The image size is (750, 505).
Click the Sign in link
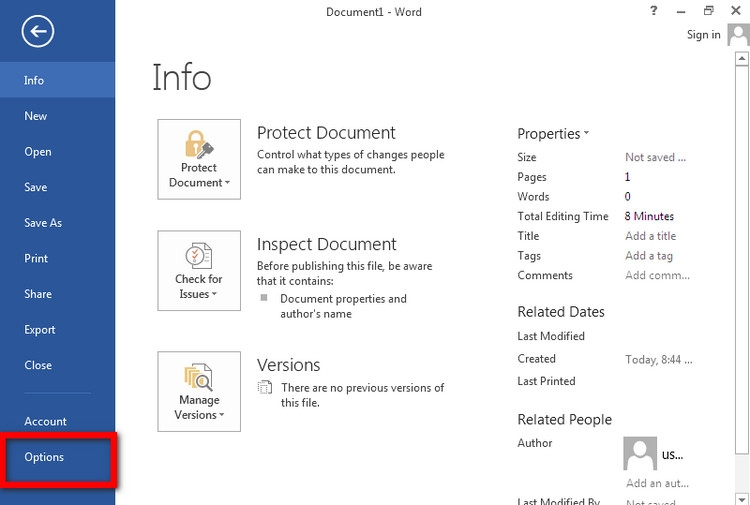click(x=703, y=35)
